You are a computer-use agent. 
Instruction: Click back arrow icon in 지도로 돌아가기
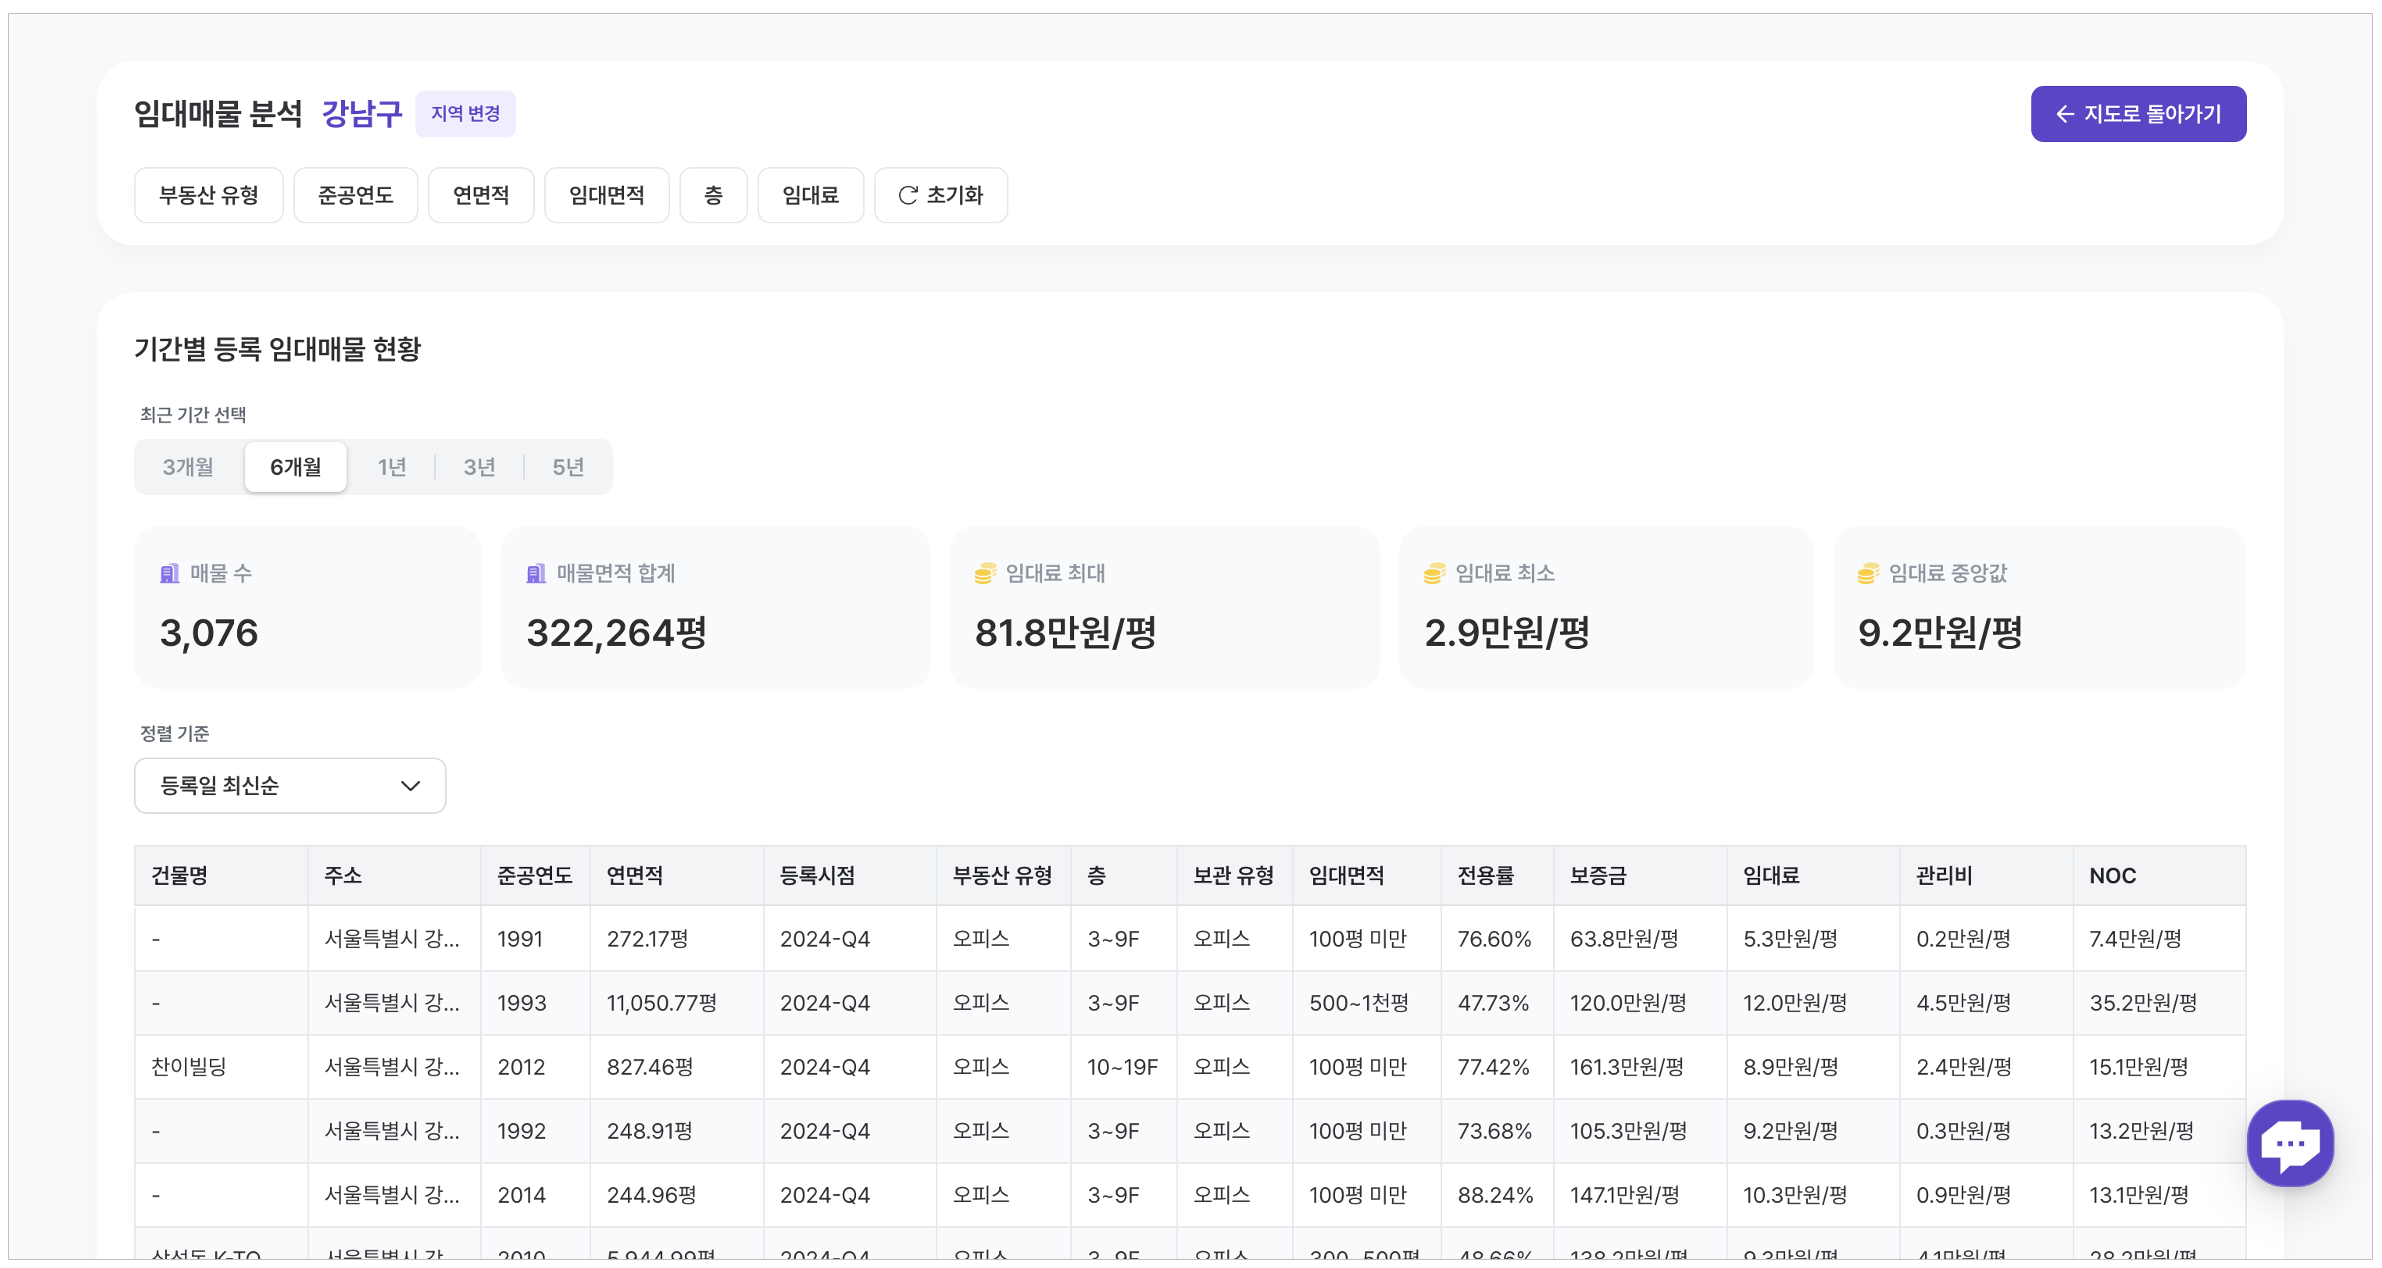point(2064,114)
